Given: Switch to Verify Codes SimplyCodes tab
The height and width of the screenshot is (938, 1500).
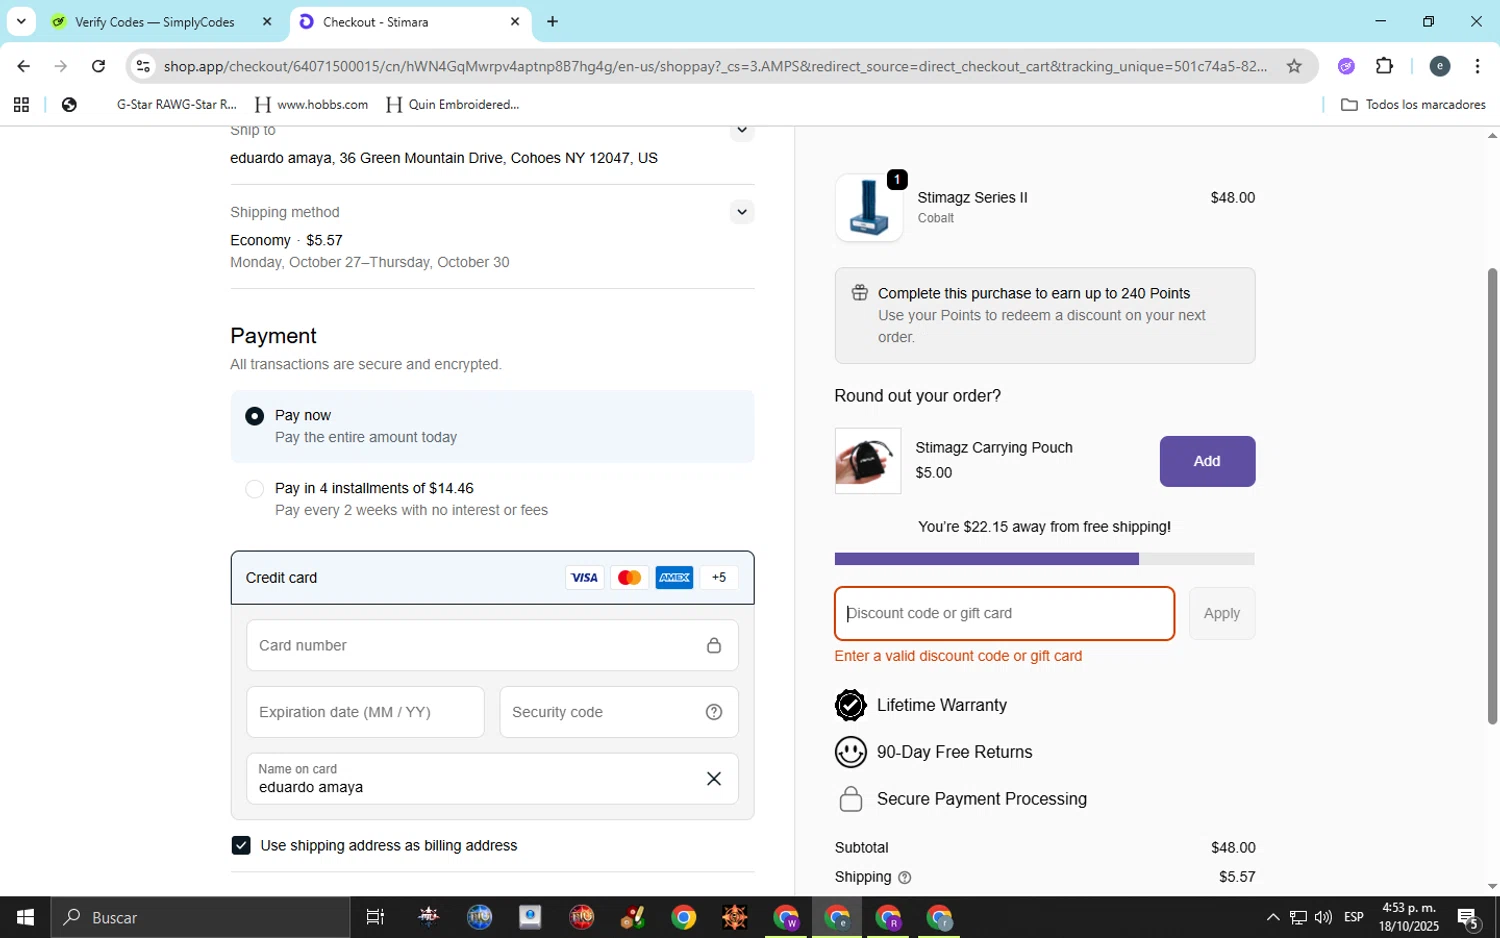Looking at the screenshot, I should coord(155,22).
